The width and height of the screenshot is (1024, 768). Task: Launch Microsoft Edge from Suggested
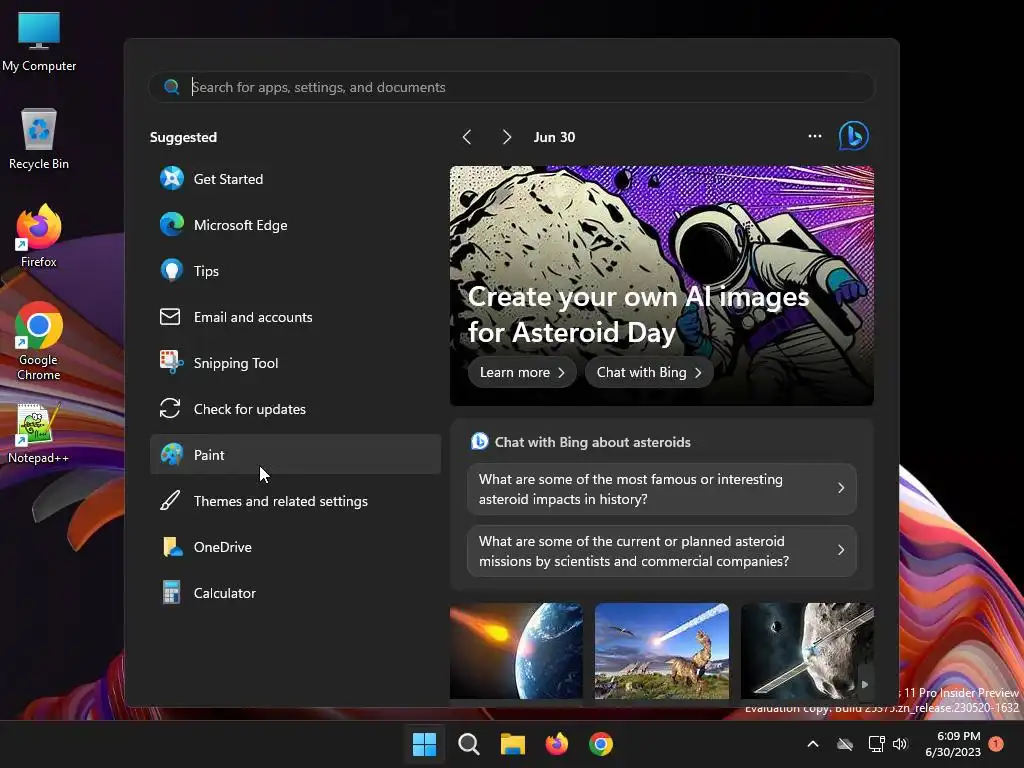pos(295,225)
